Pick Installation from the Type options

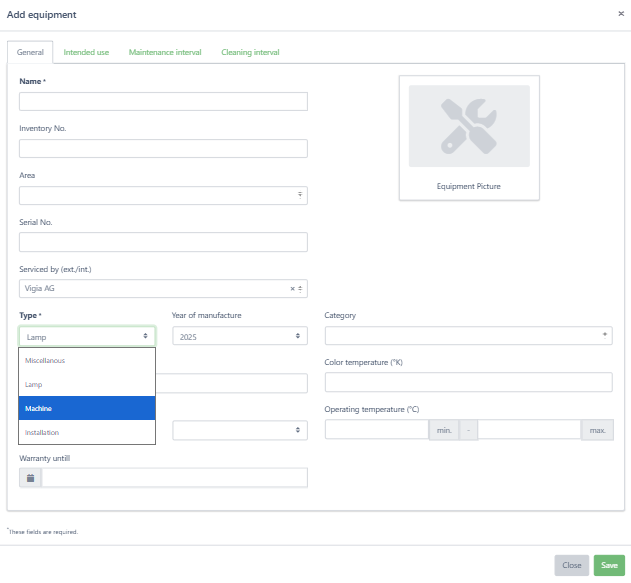pos(87,432)
